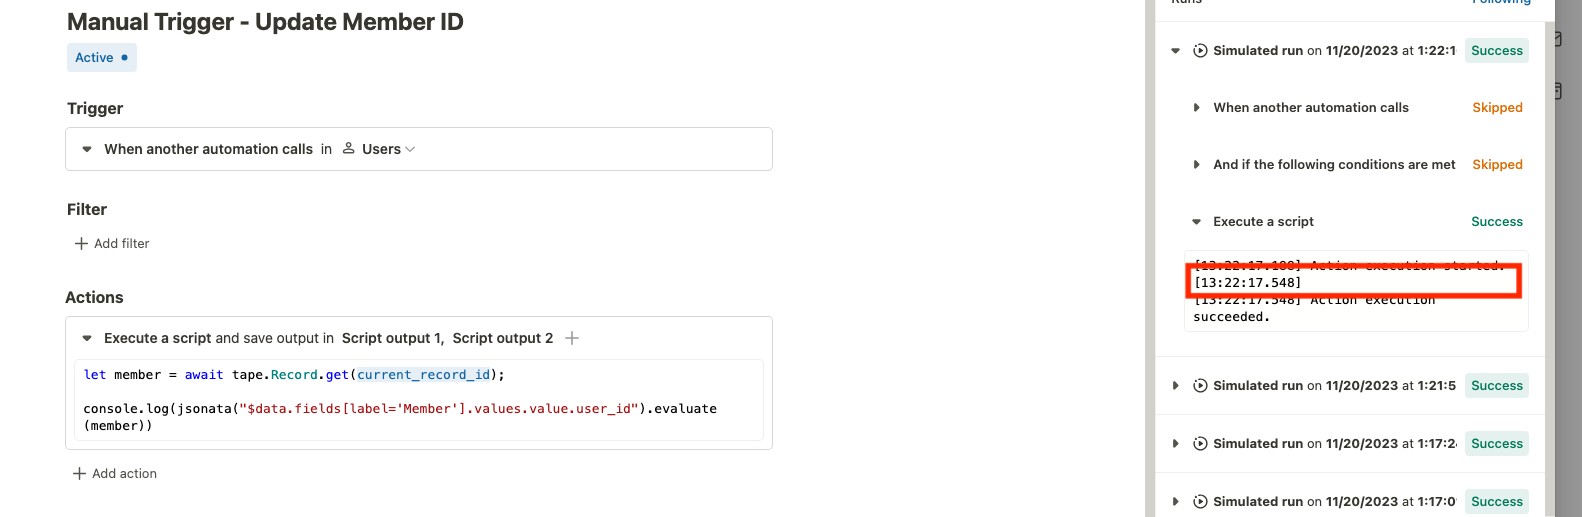Click the Add filter link

coord(121,243)
